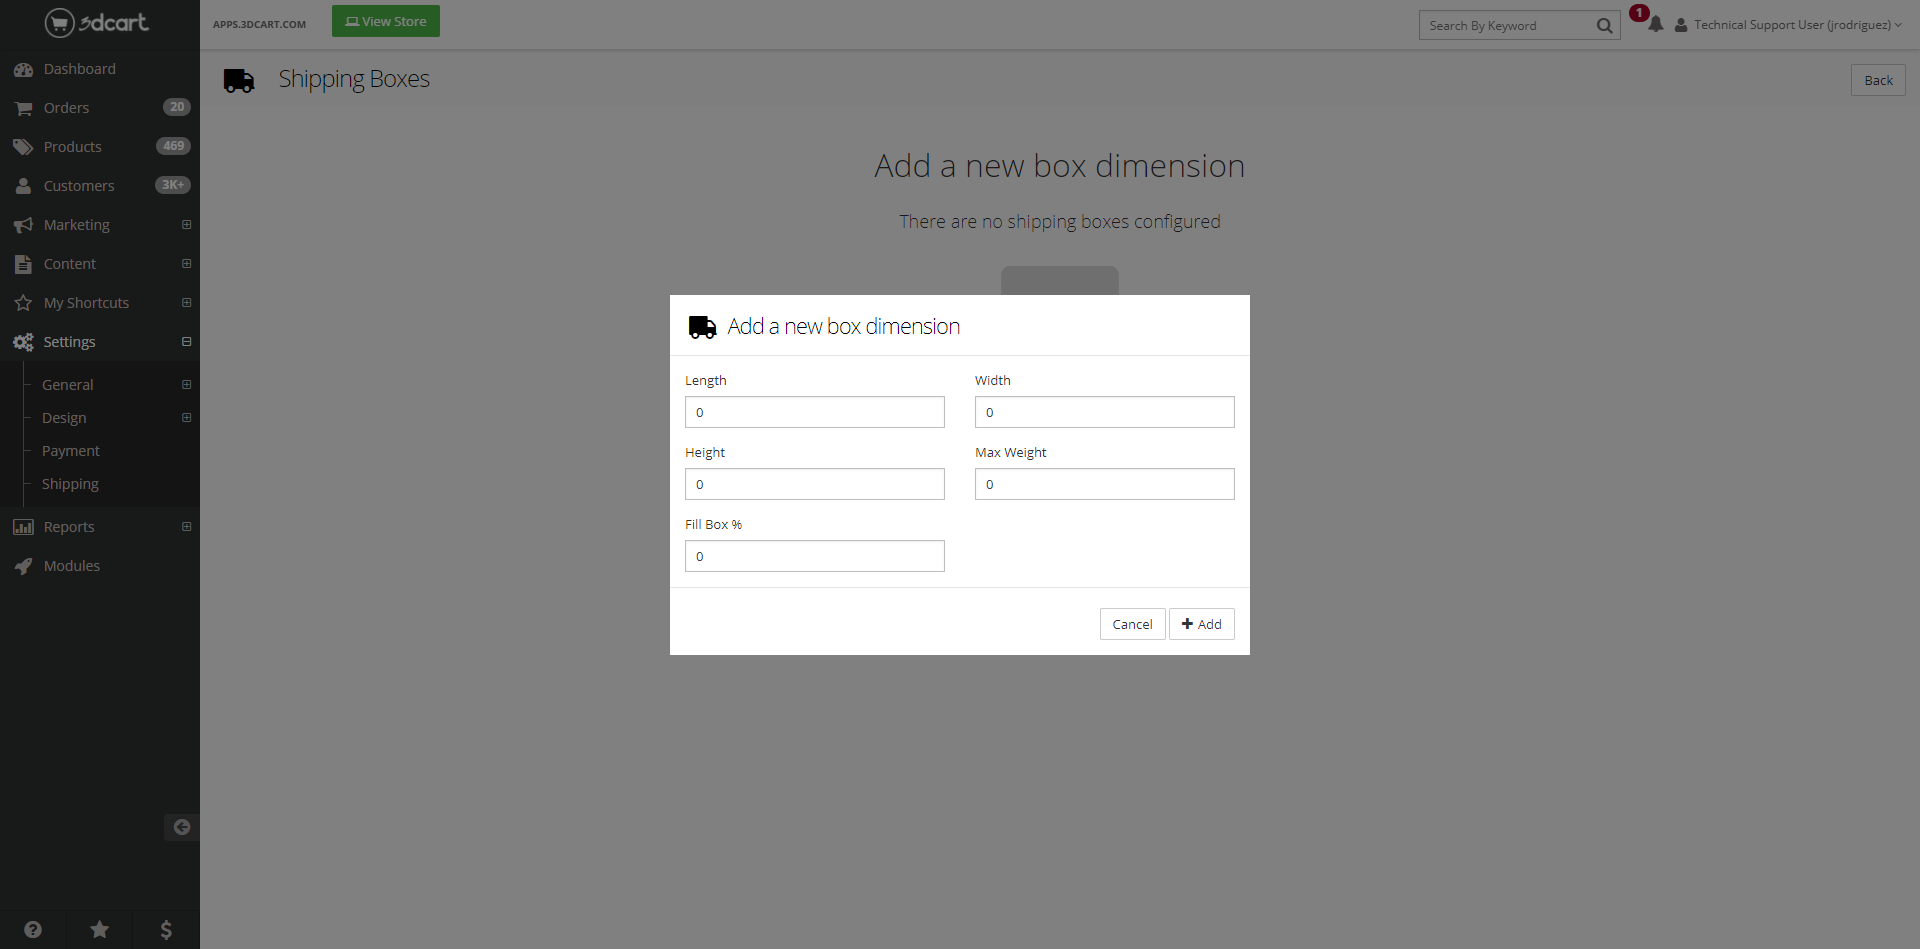Click the 3dcart logo
Screen dimensions: 1920x949
97,22
